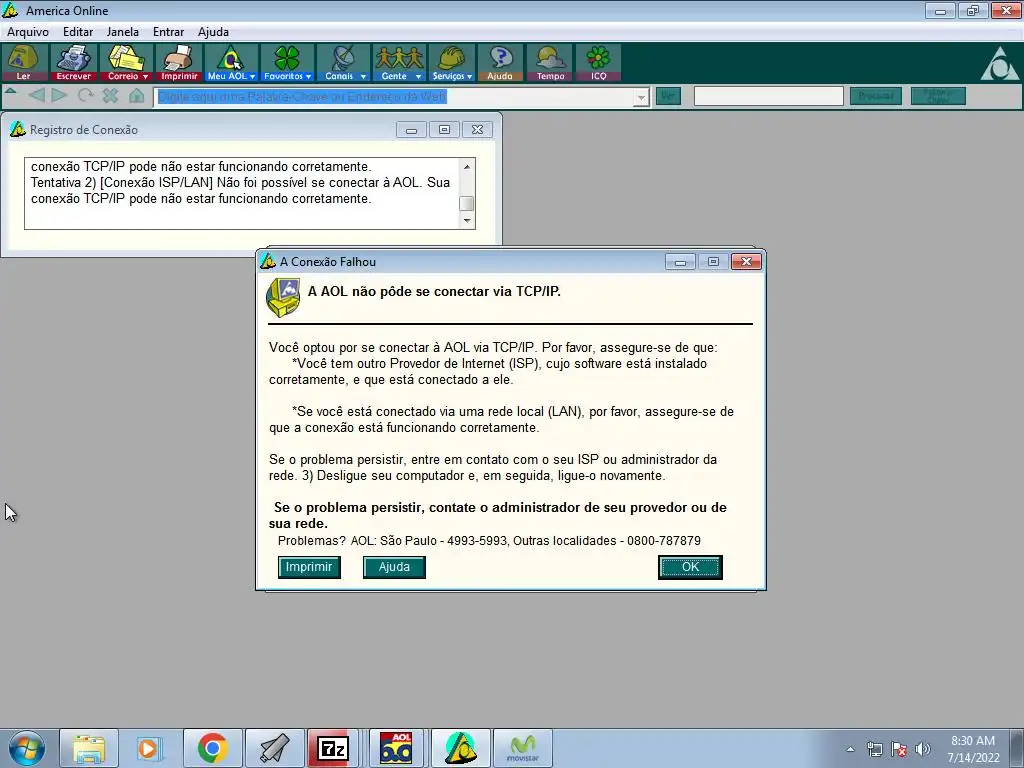
Task: Open the Janela menu
Action: tap(123, 32)
